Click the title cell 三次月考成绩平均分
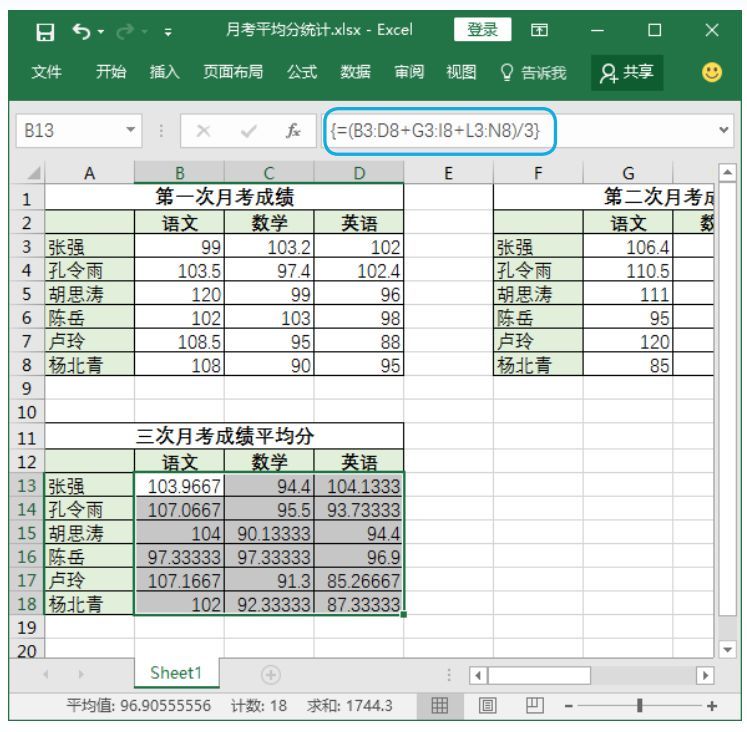 tap(224, 436)
